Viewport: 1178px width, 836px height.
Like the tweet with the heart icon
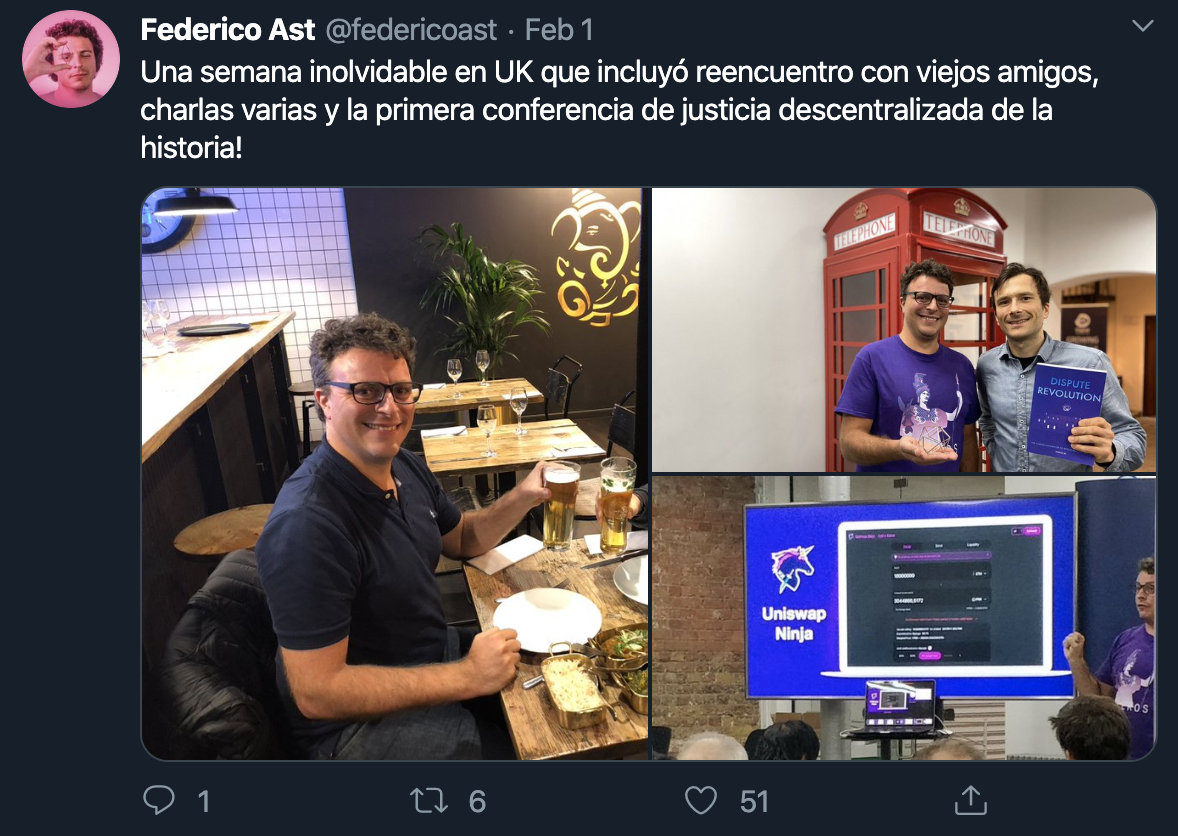click(701, 801)
